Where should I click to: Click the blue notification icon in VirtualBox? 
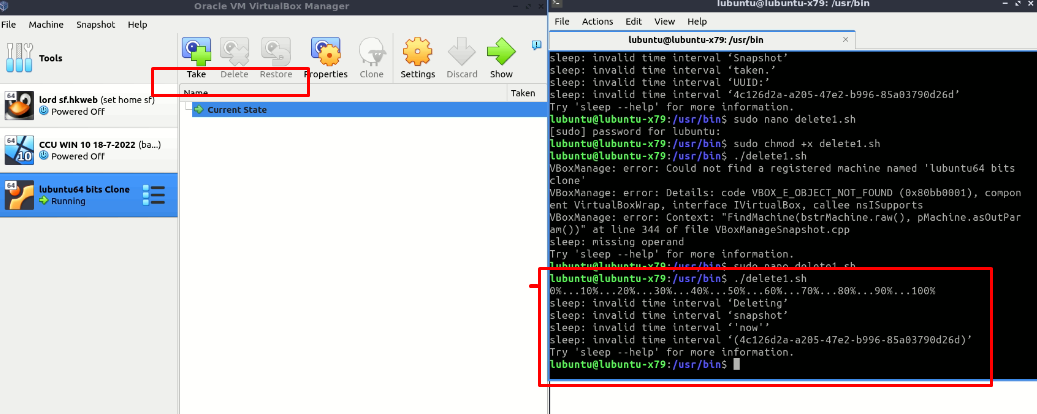(x=536, y=45)
